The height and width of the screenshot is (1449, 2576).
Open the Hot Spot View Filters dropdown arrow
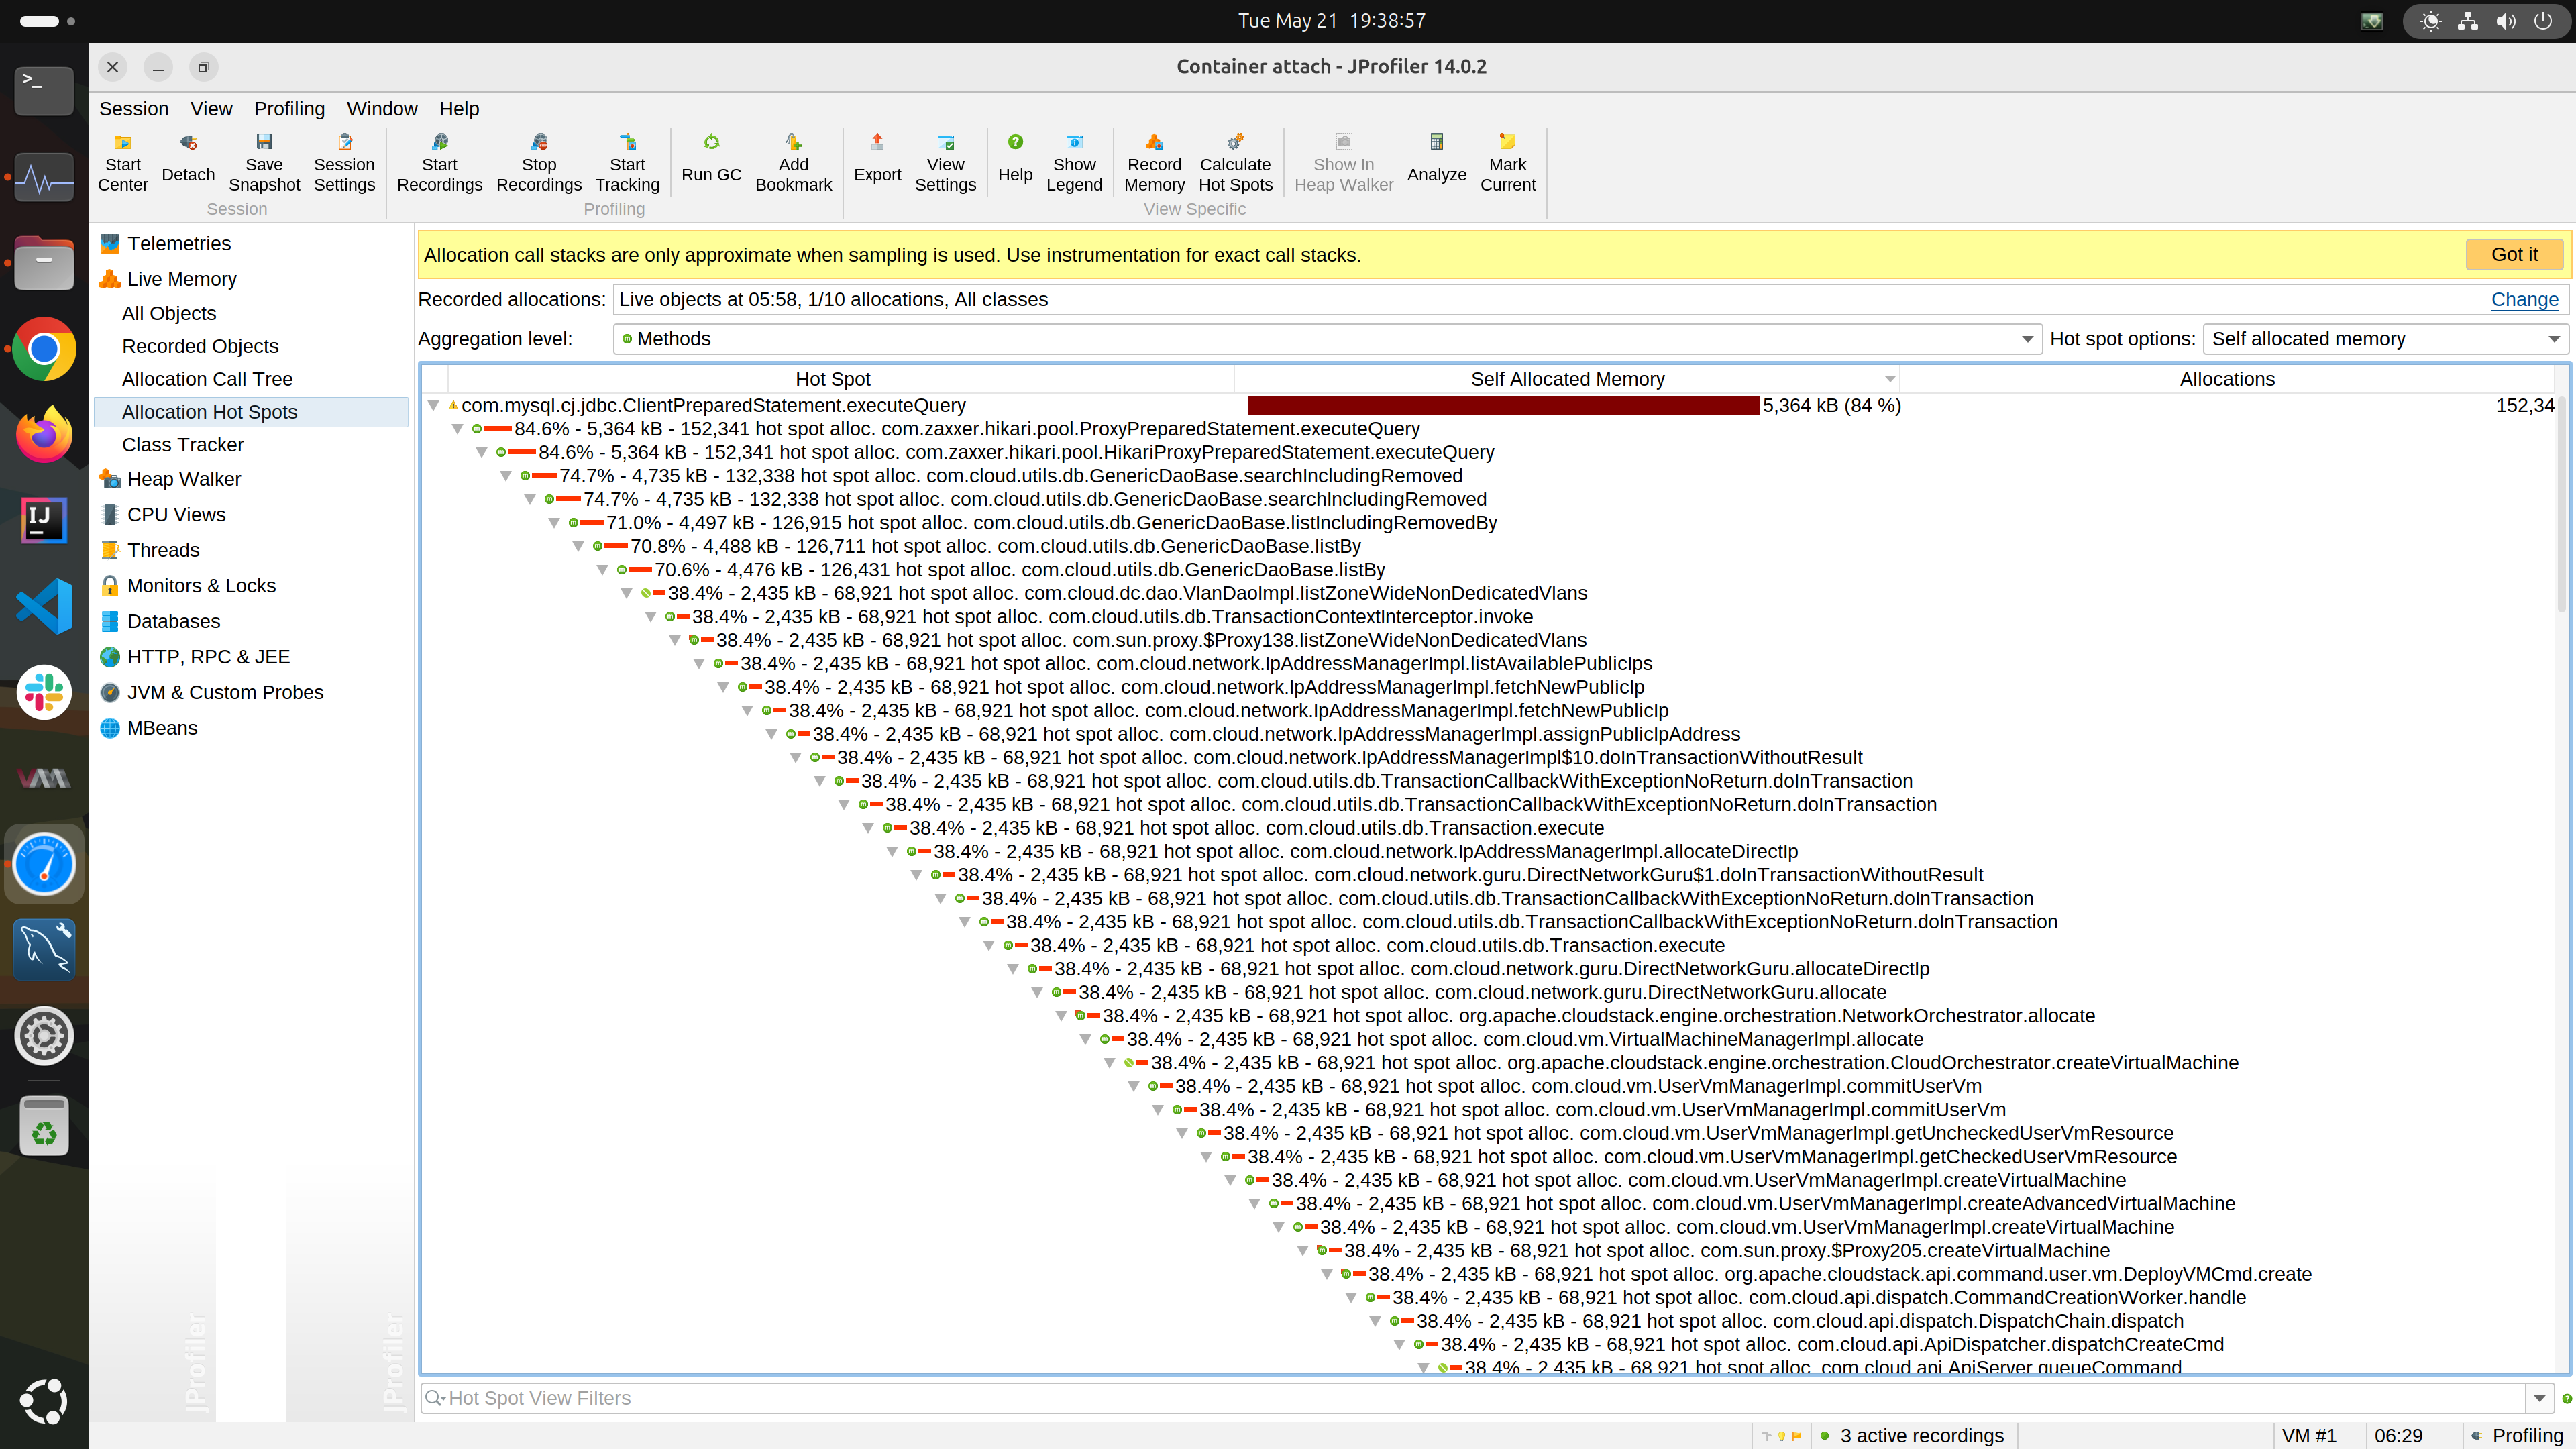(2539, 1398)
